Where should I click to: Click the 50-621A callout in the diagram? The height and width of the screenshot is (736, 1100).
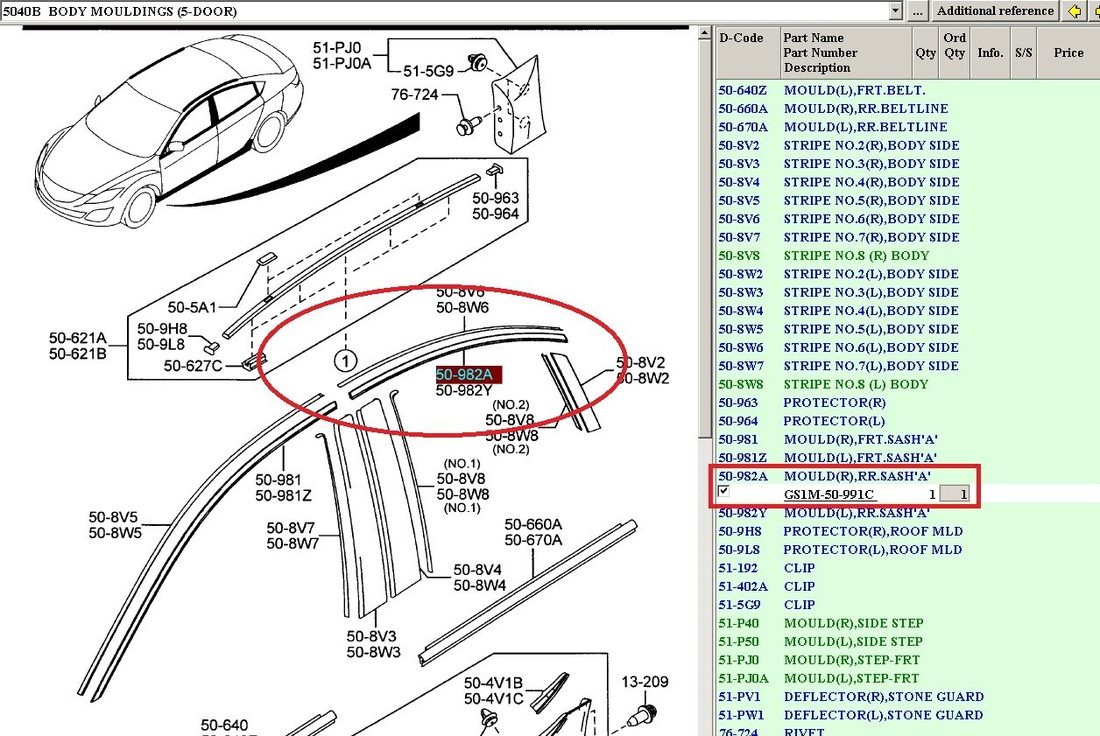(x=78, y=338)
